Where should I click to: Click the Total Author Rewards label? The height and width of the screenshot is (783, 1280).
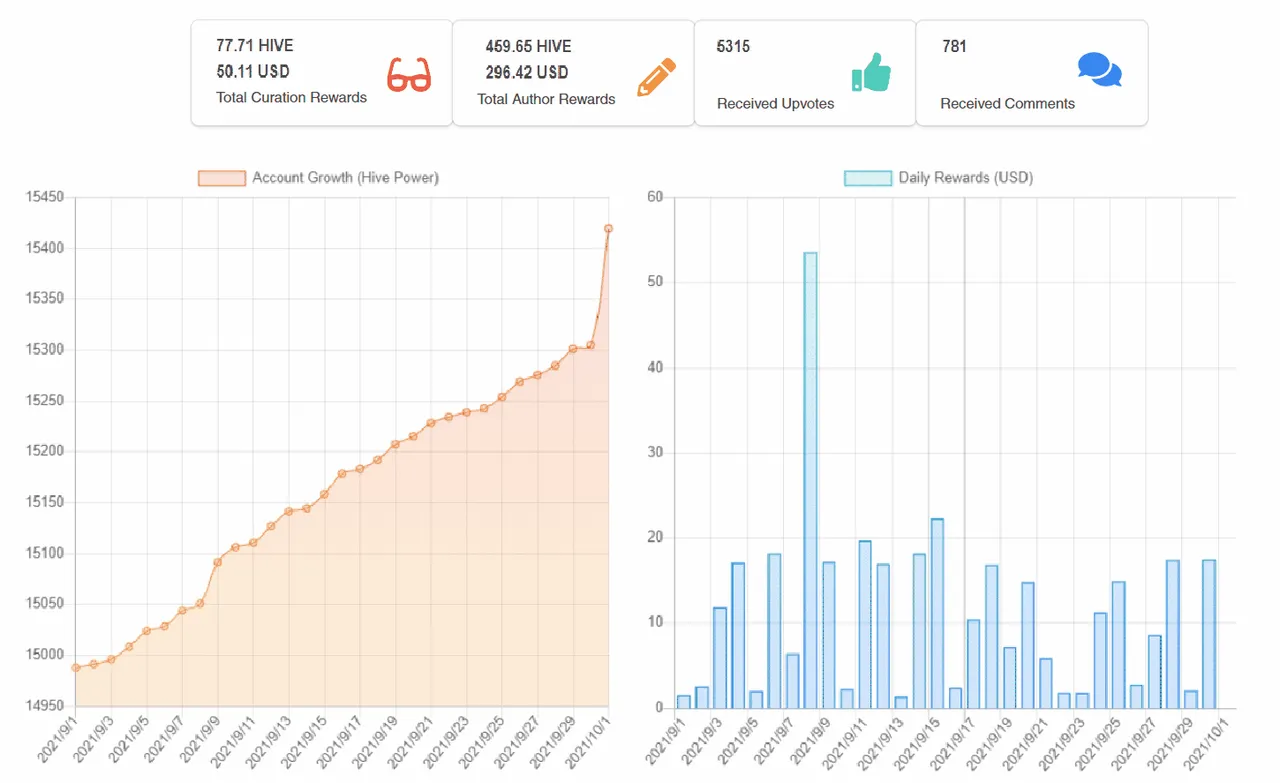click(x=546, y=99)
